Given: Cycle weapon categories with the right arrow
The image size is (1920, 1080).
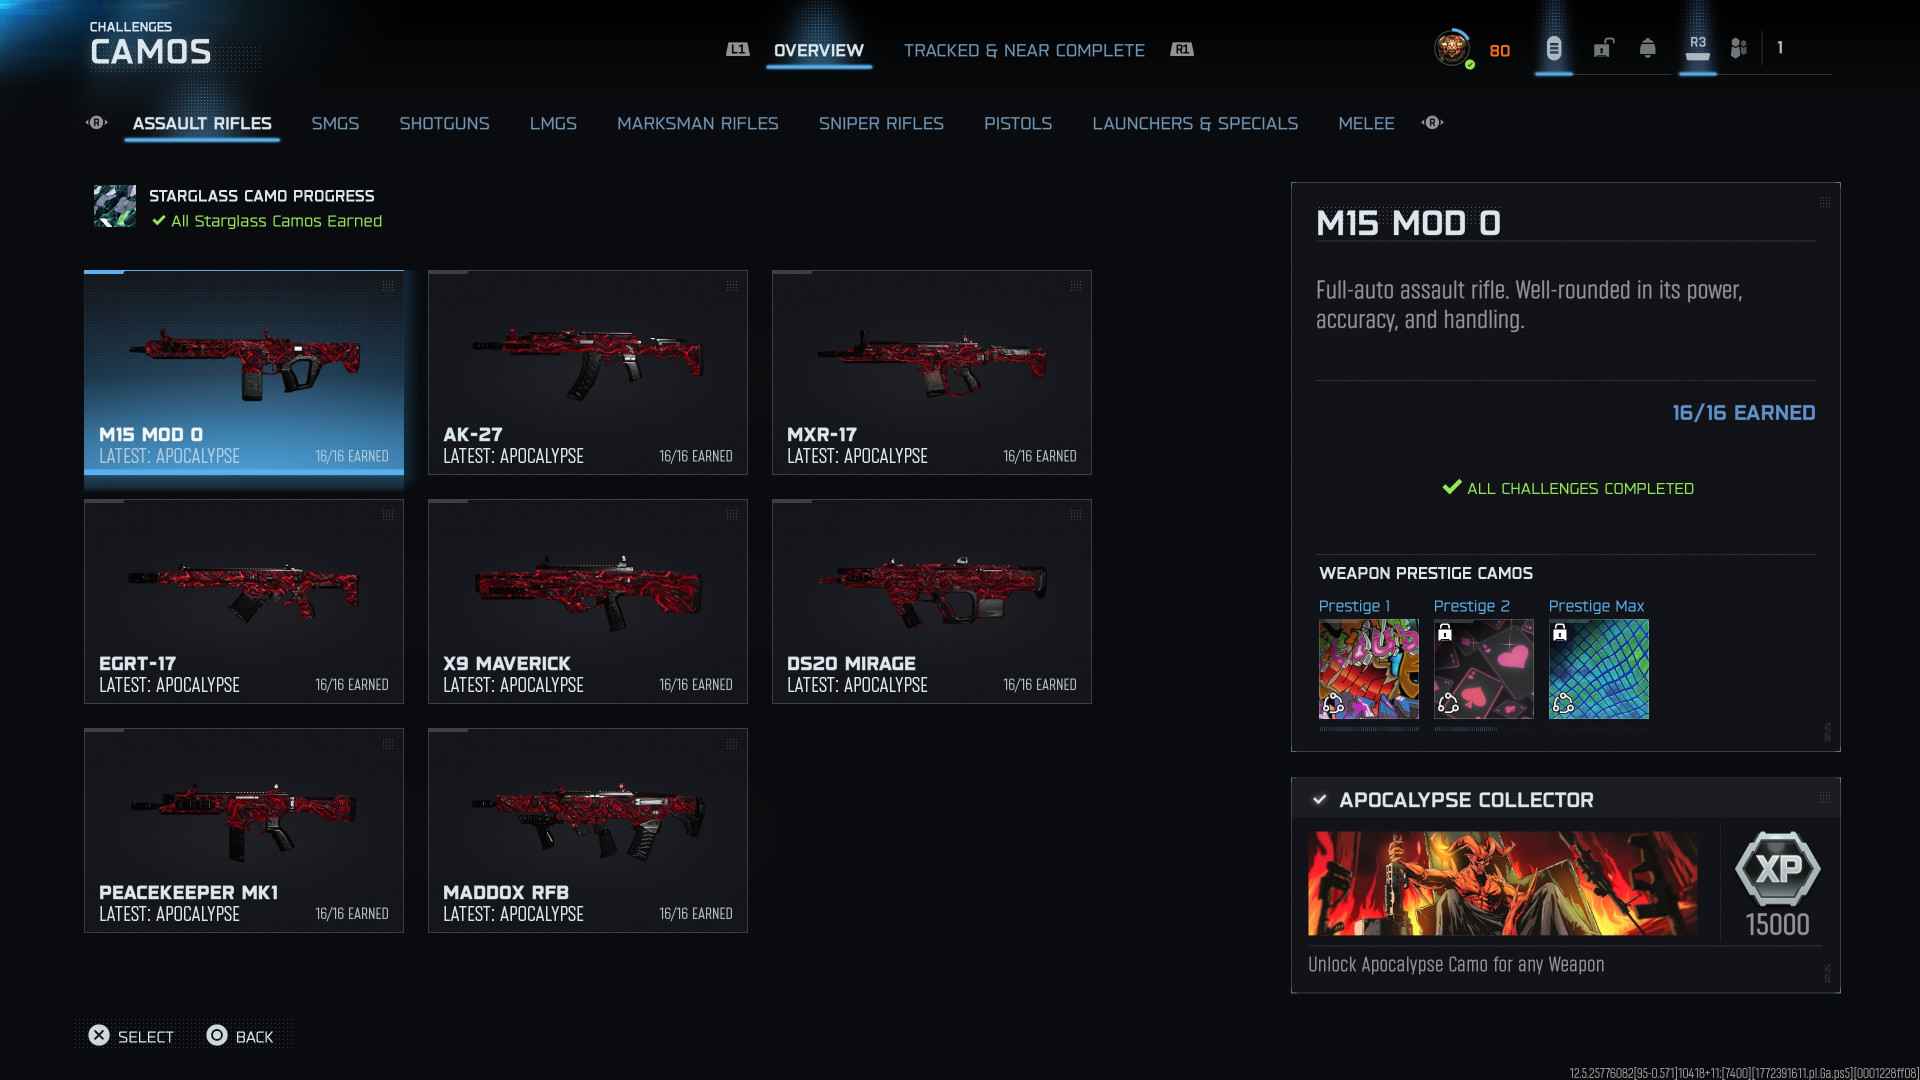Looking at the screenshot, I should (x=1432, y=123).
